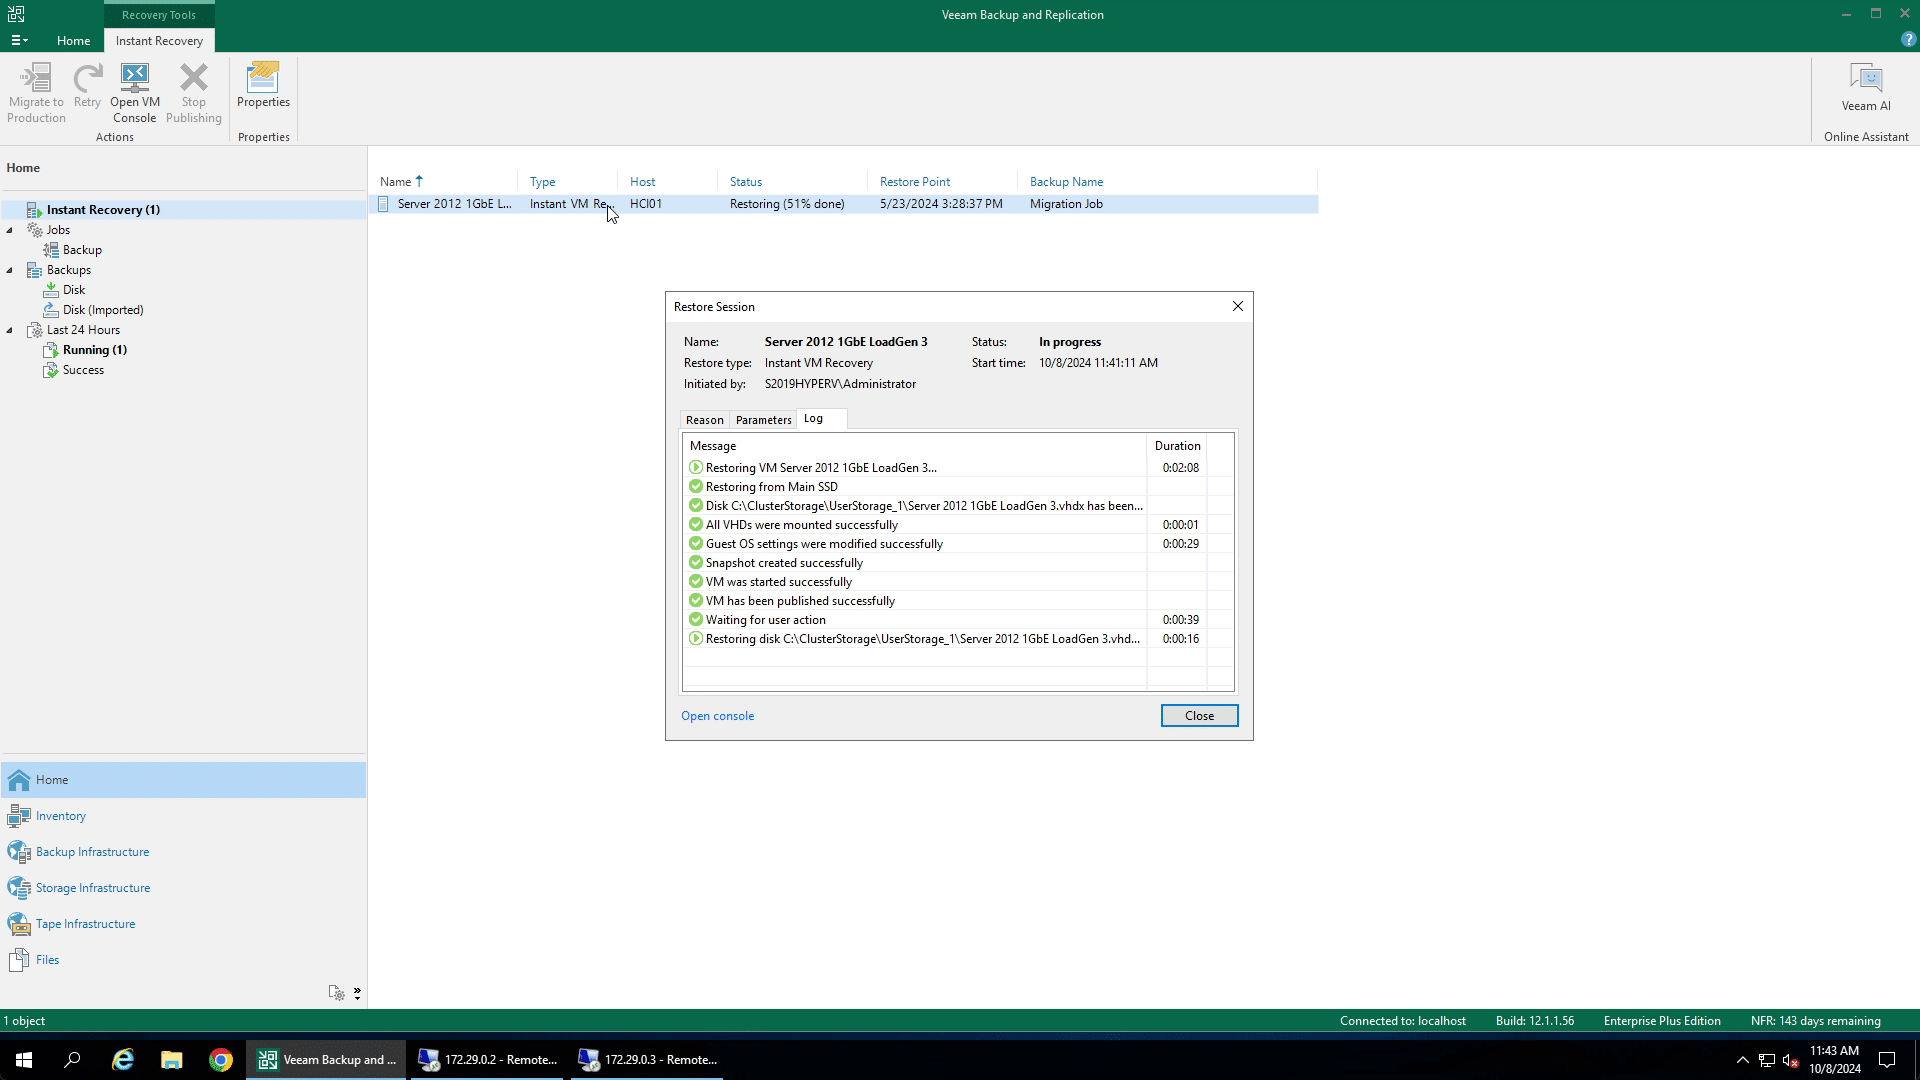Click Migration Job backup name cell
Image resolution: width=1920 pixels, height=1080 pixels.
[x=1066, y=204]
